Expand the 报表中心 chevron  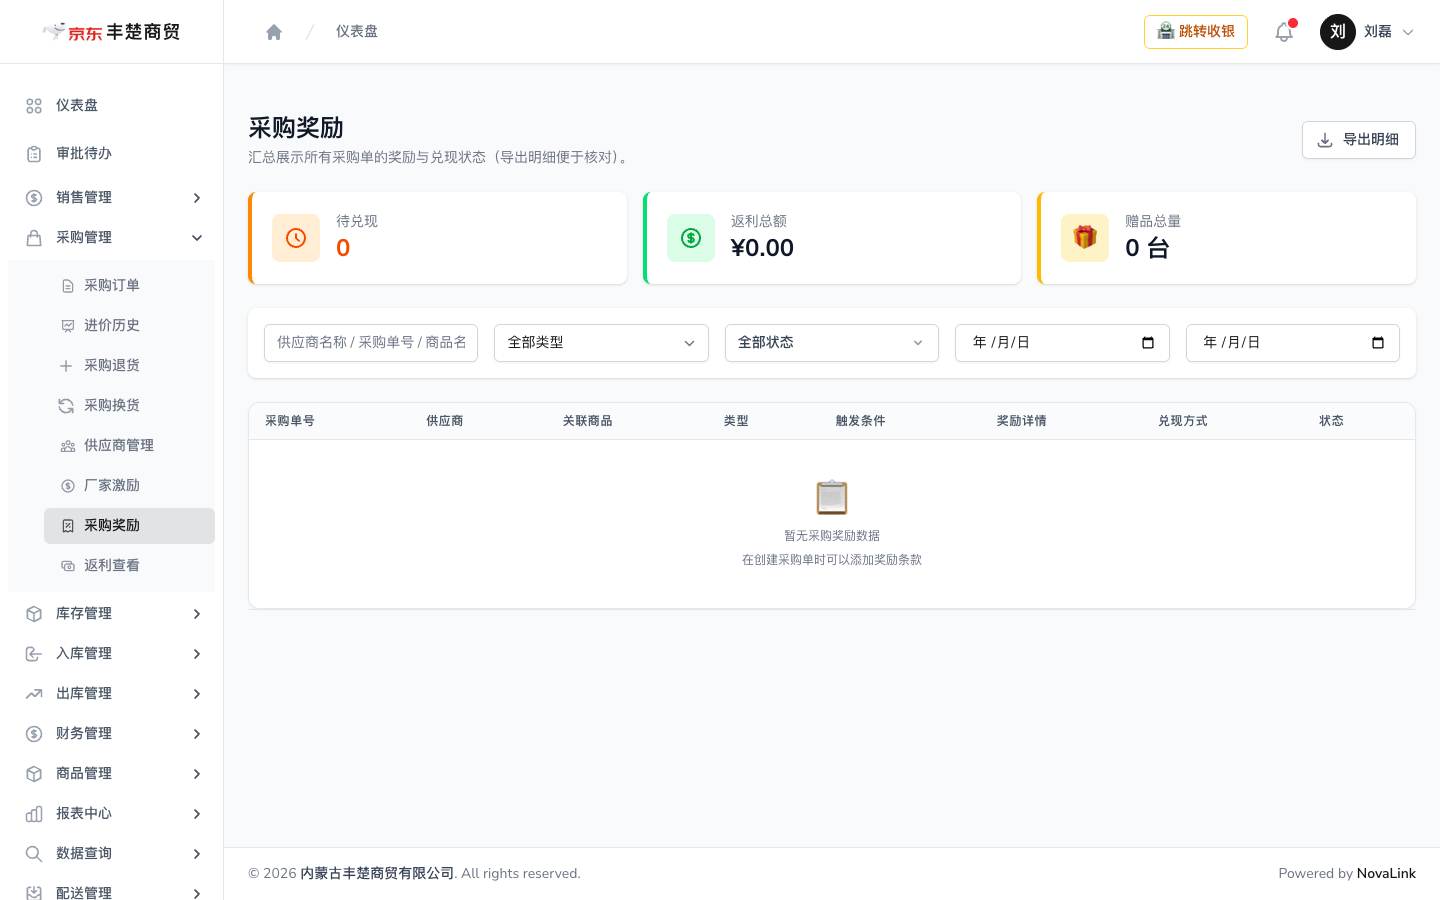click(x=197, y=814)
